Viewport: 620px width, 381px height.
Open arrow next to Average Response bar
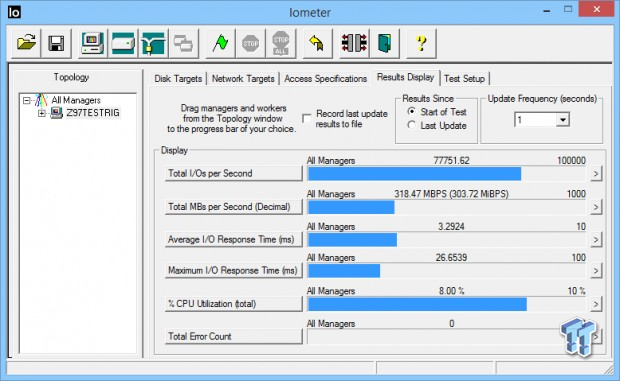point(596,240)
